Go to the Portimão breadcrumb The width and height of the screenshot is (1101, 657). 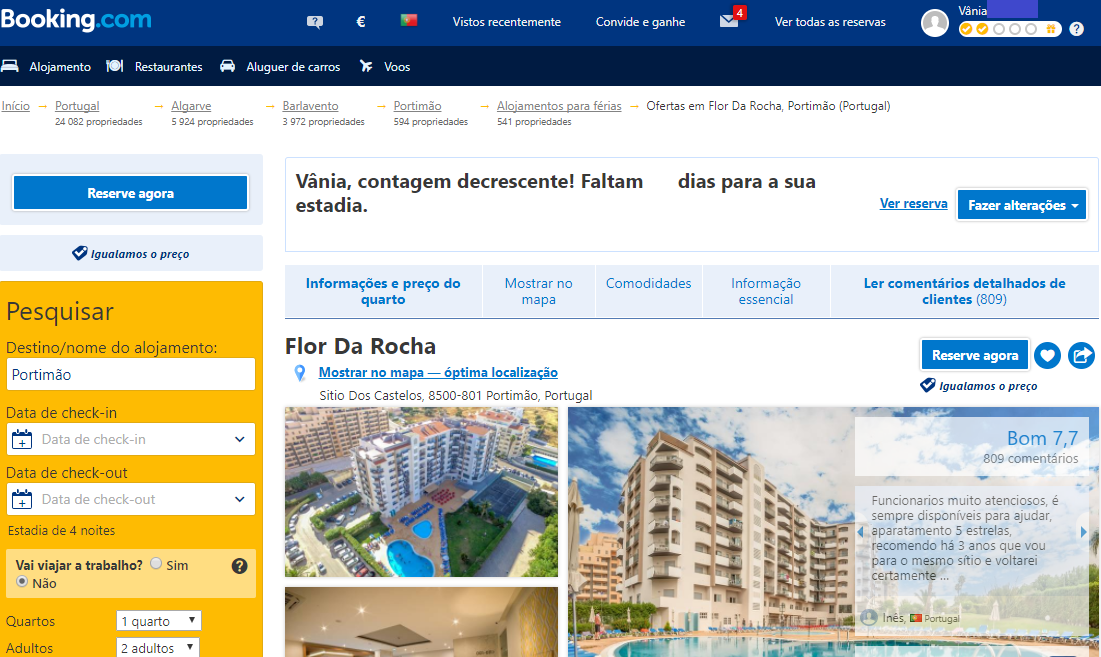tap(417, 106)
